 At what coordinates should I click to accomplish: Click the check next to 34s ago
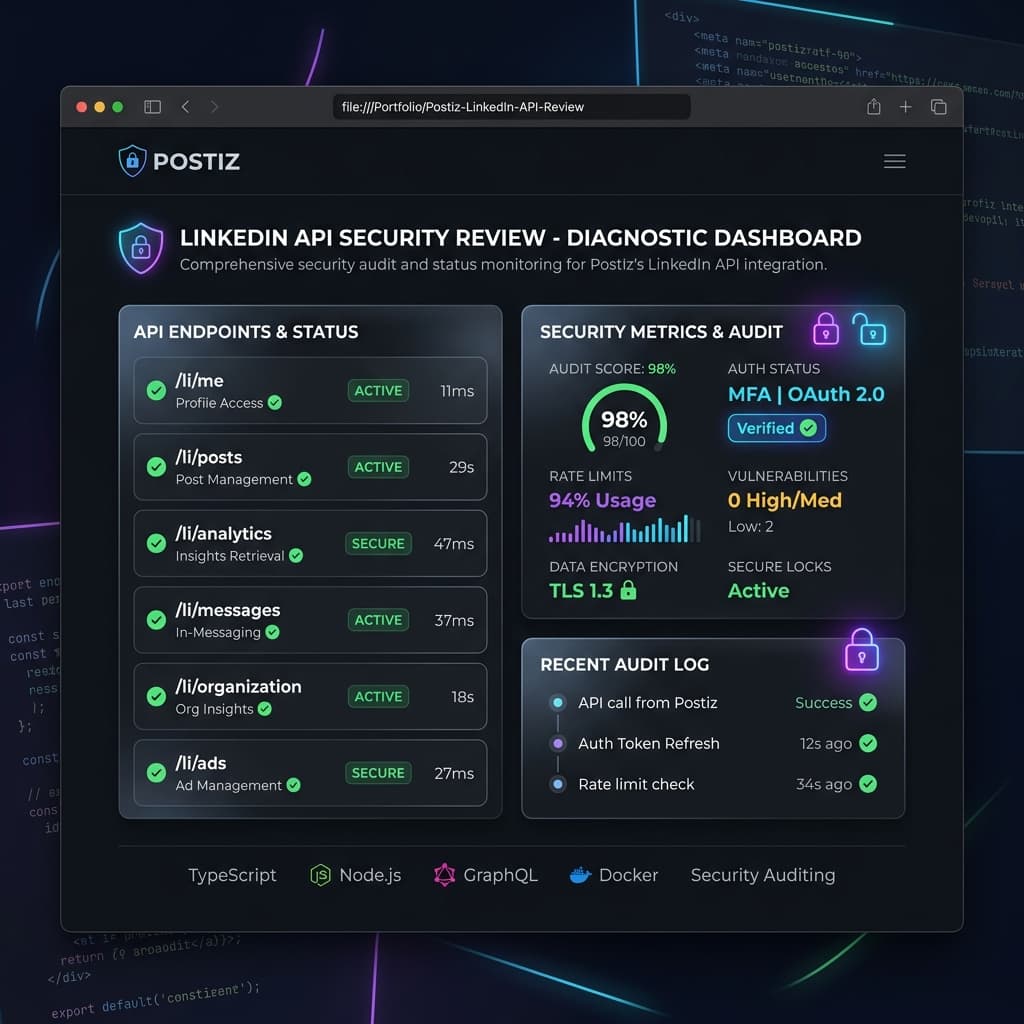pyautogui.click(x=868, y=784)
